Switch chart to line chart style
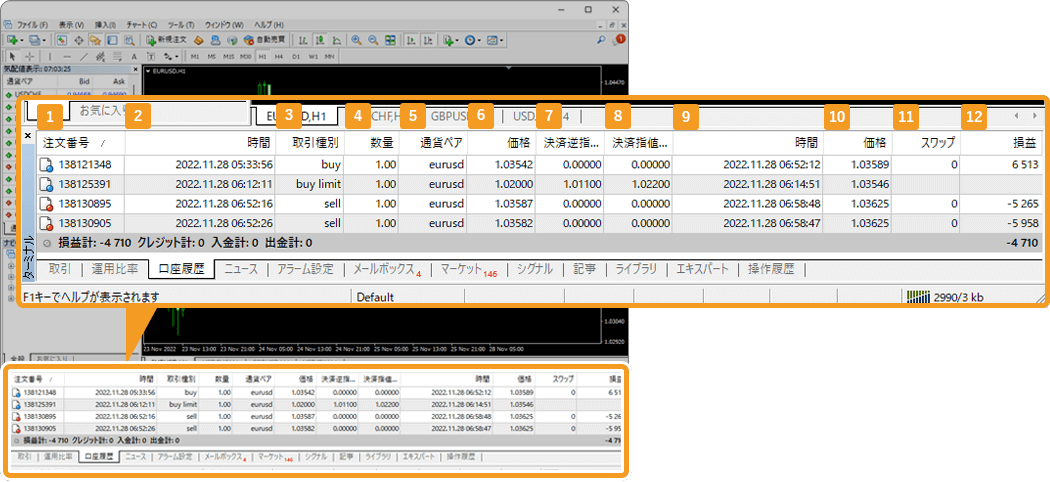This screenshot has height=482, width=1050. point(337,40)
